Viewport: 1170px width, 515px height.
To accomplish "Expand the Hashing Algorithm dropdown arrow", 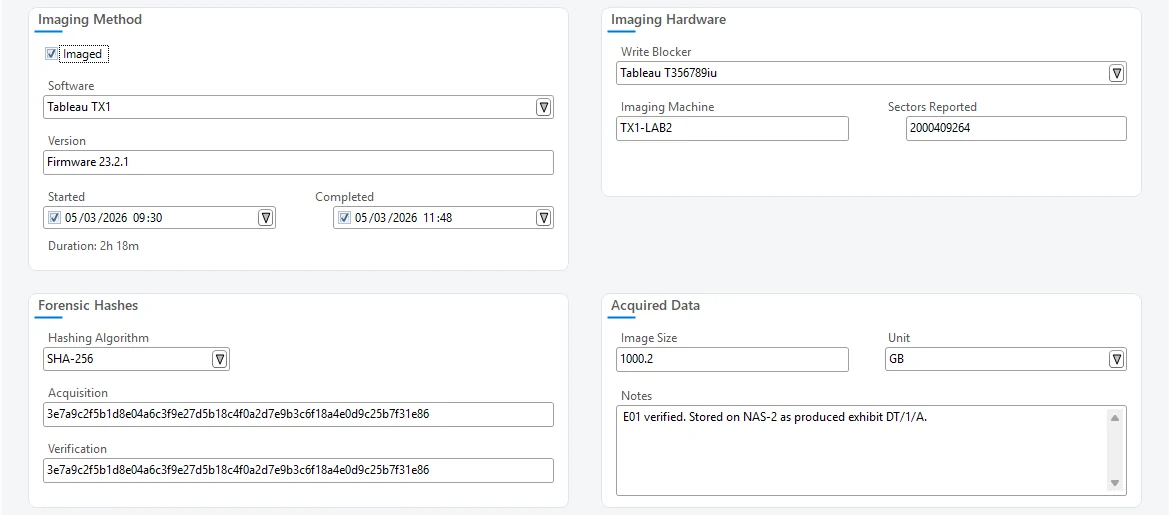I will coord(220,359).
